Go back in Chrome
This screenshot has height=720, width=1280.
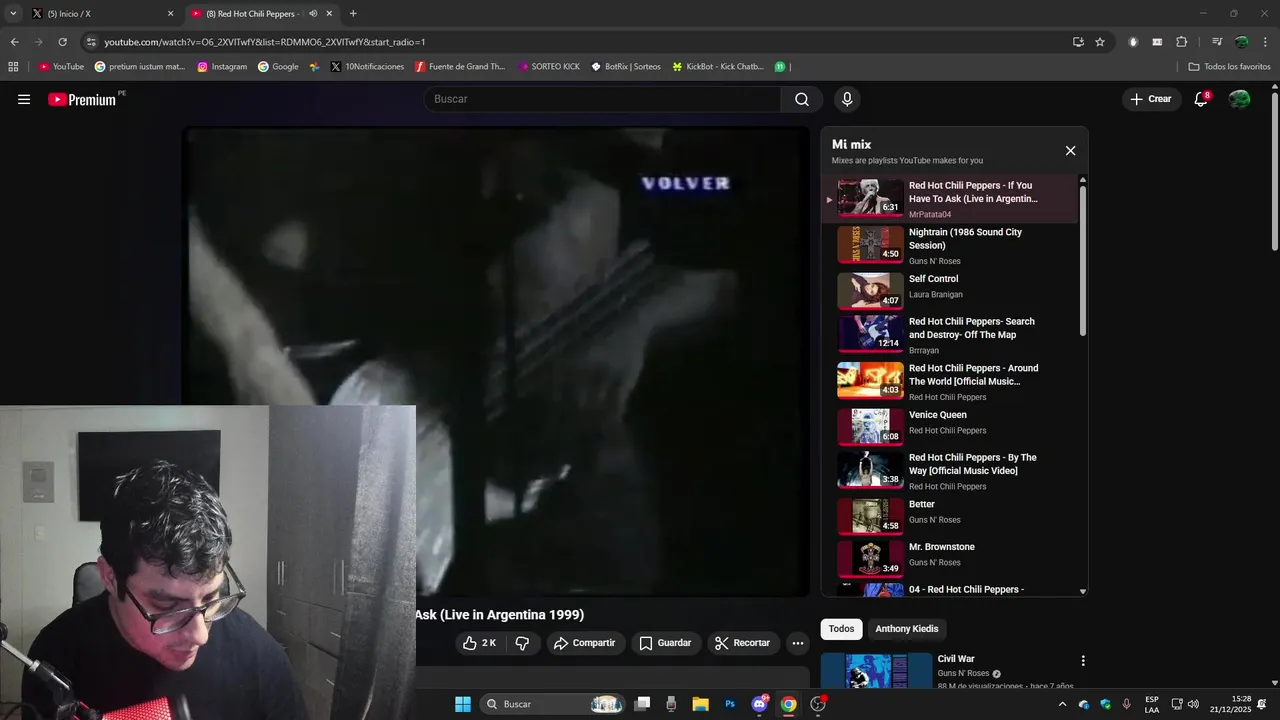[14, 42]
